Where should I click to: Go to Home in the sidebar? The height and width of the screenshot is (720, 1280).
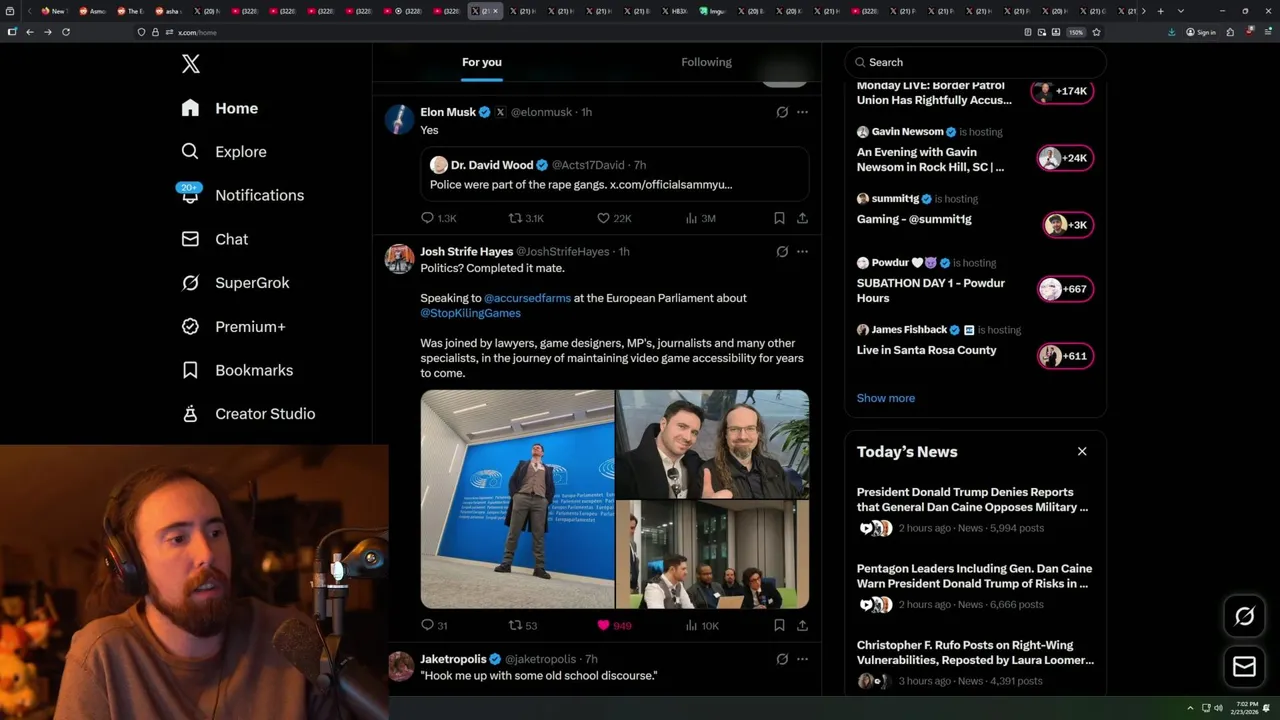(220, 108)
